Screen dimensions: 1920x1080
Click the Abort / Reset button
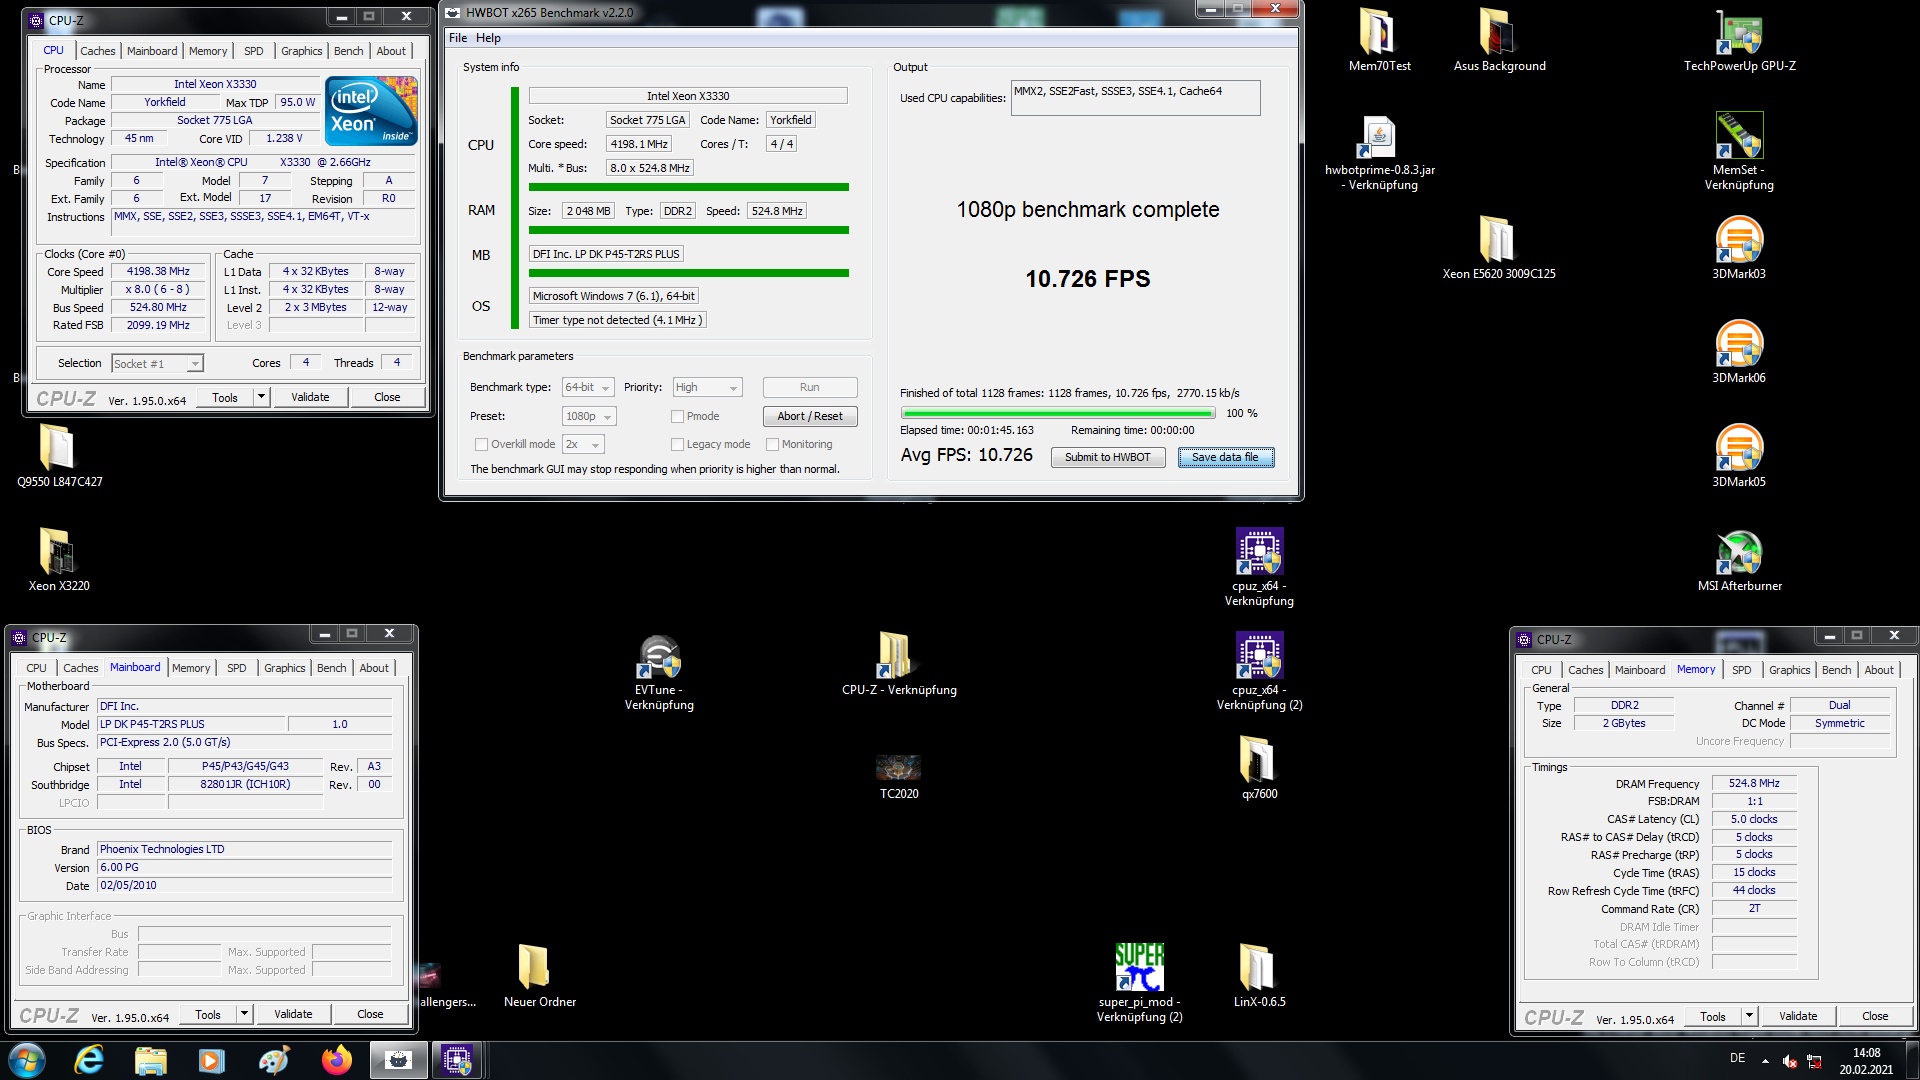tap(810, 416)
